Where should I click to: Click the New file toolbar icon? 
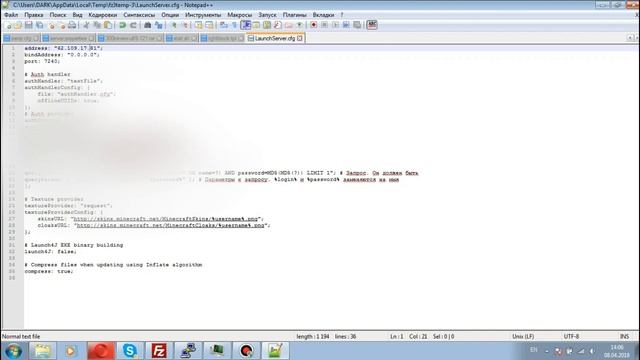tap(8, 25)
